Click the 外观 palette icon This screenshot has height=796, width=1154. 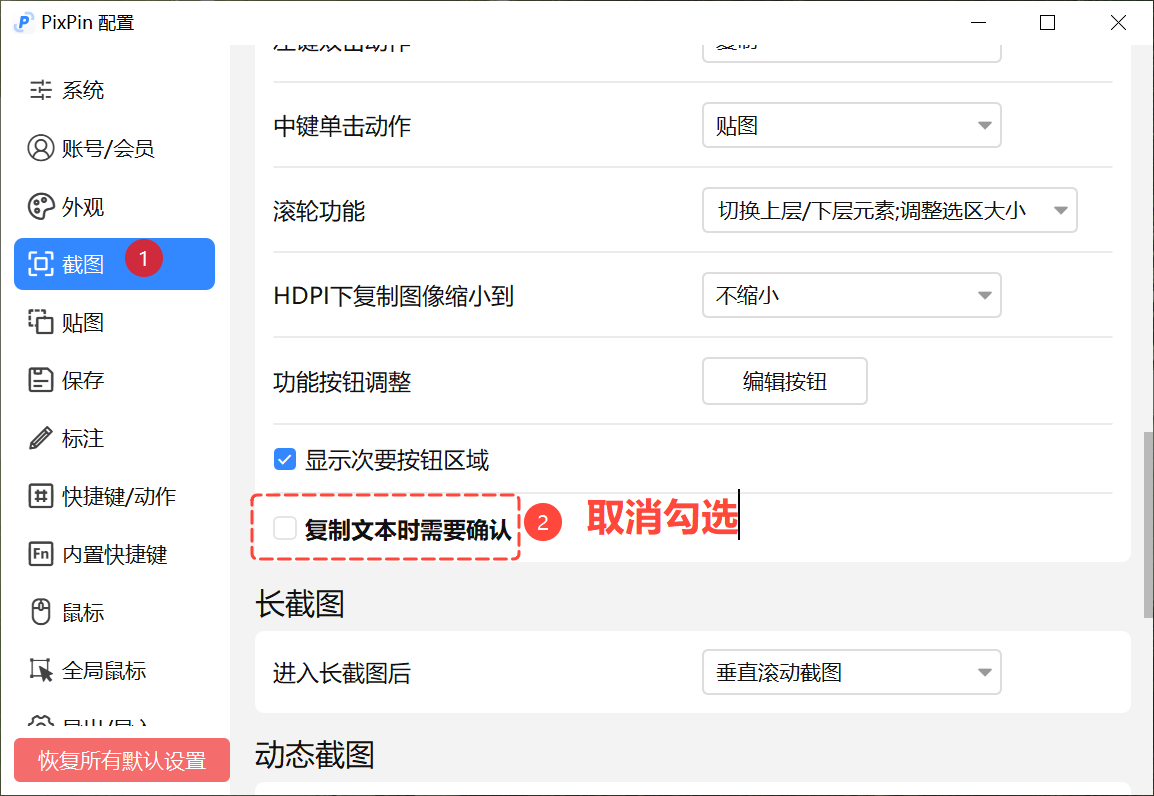40,207
